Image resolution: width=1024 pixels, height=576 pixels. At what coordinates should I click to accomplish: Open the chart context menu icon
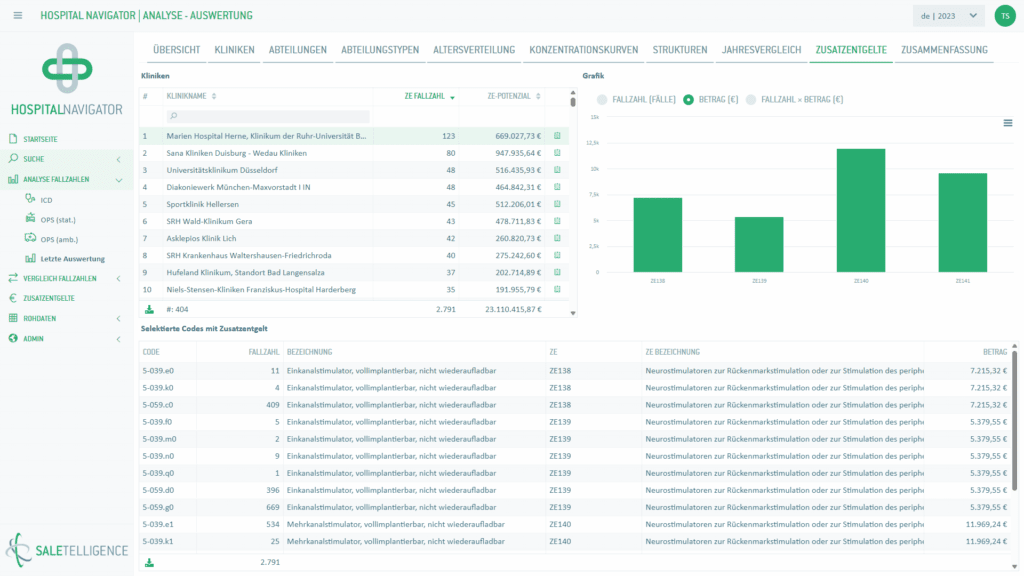[x=1008, y=123]
